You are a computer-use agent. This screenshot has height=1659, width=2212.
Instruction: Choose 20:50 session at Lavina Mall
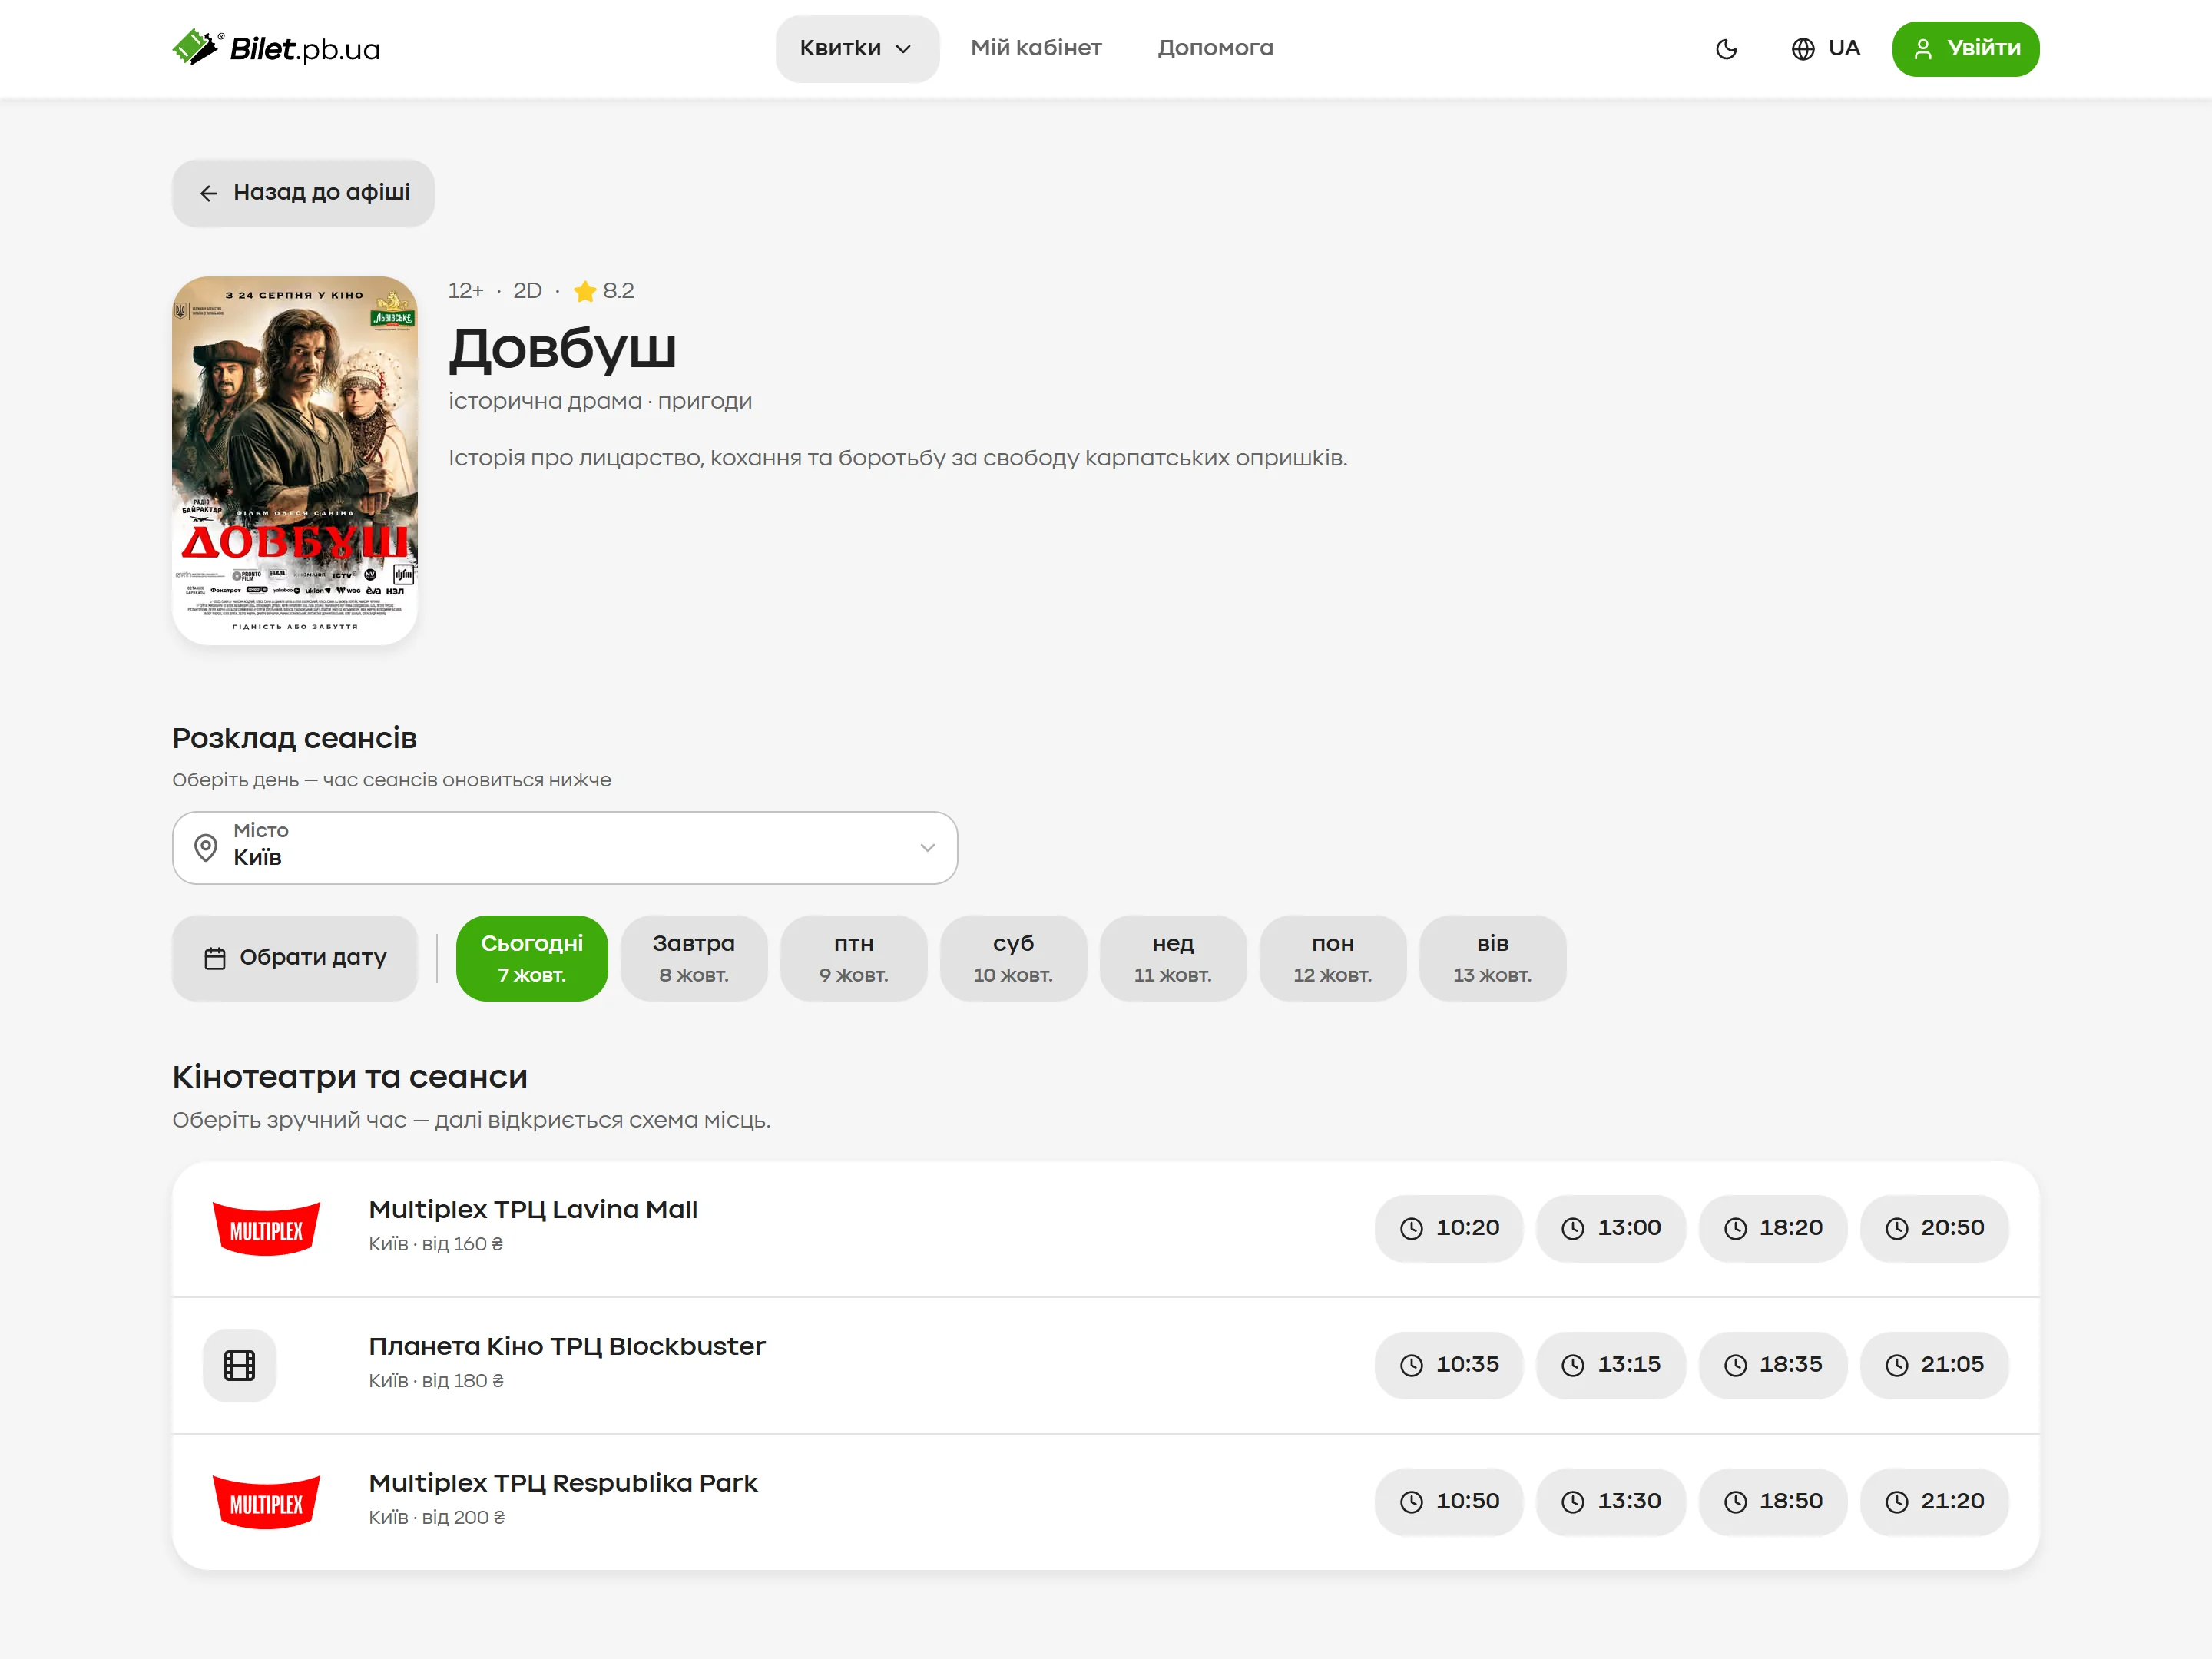click(1934, 1229)
